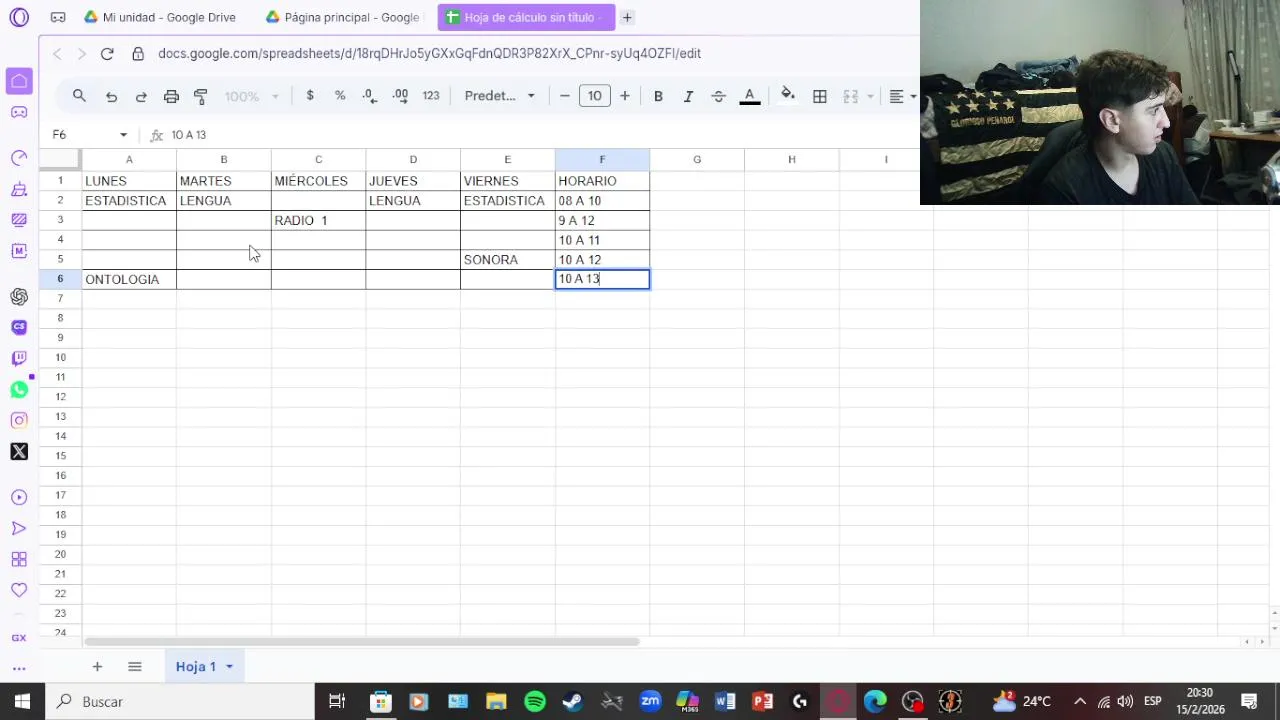Open Steam from the taskbar
Viewport: 1280px width, 720px height.
click(573, 701)
